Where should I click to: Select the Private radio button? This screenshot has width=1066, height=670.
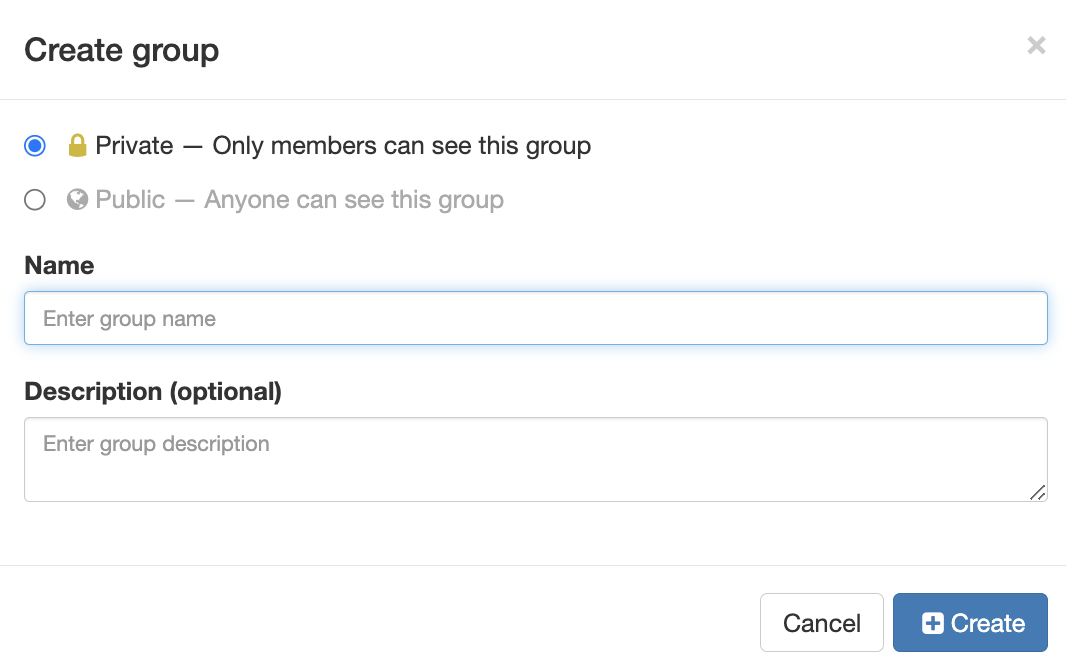(34, 145)
